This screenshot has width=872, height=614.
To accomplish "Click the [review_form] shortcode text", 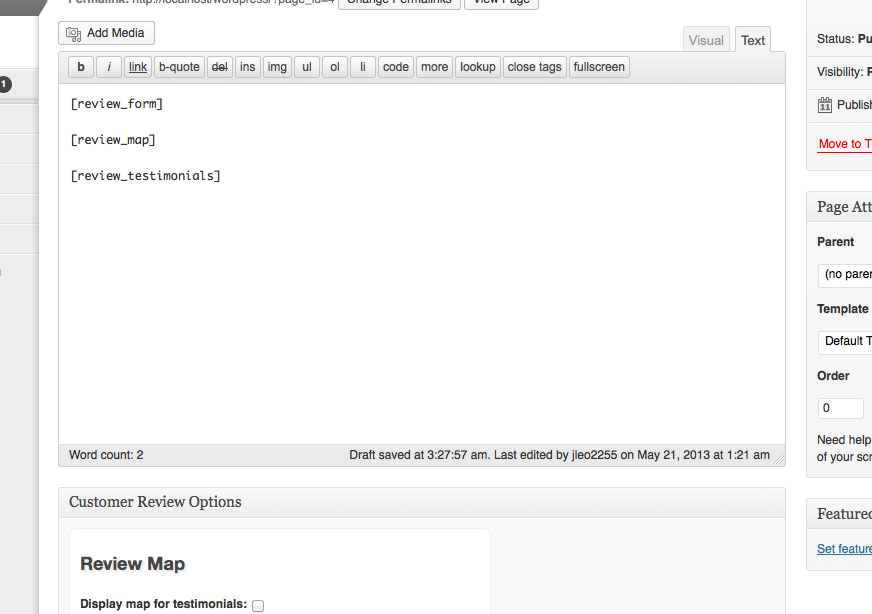I will 116,104.
